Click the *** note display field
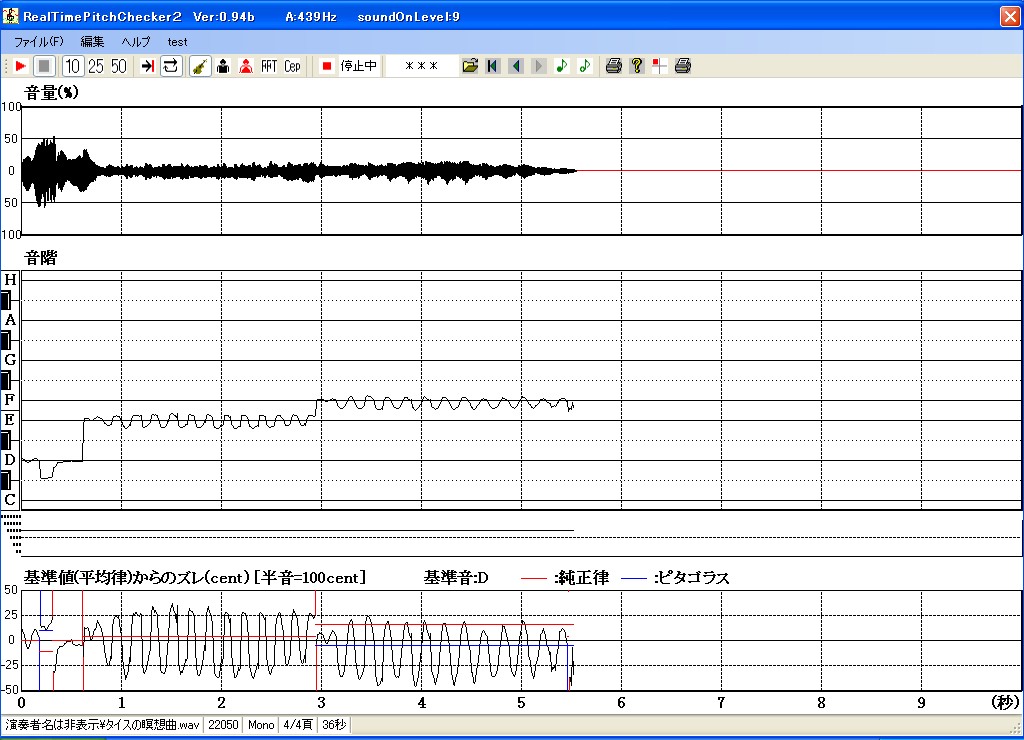Viewport: 1024px width, 740px height. point(422,66)
